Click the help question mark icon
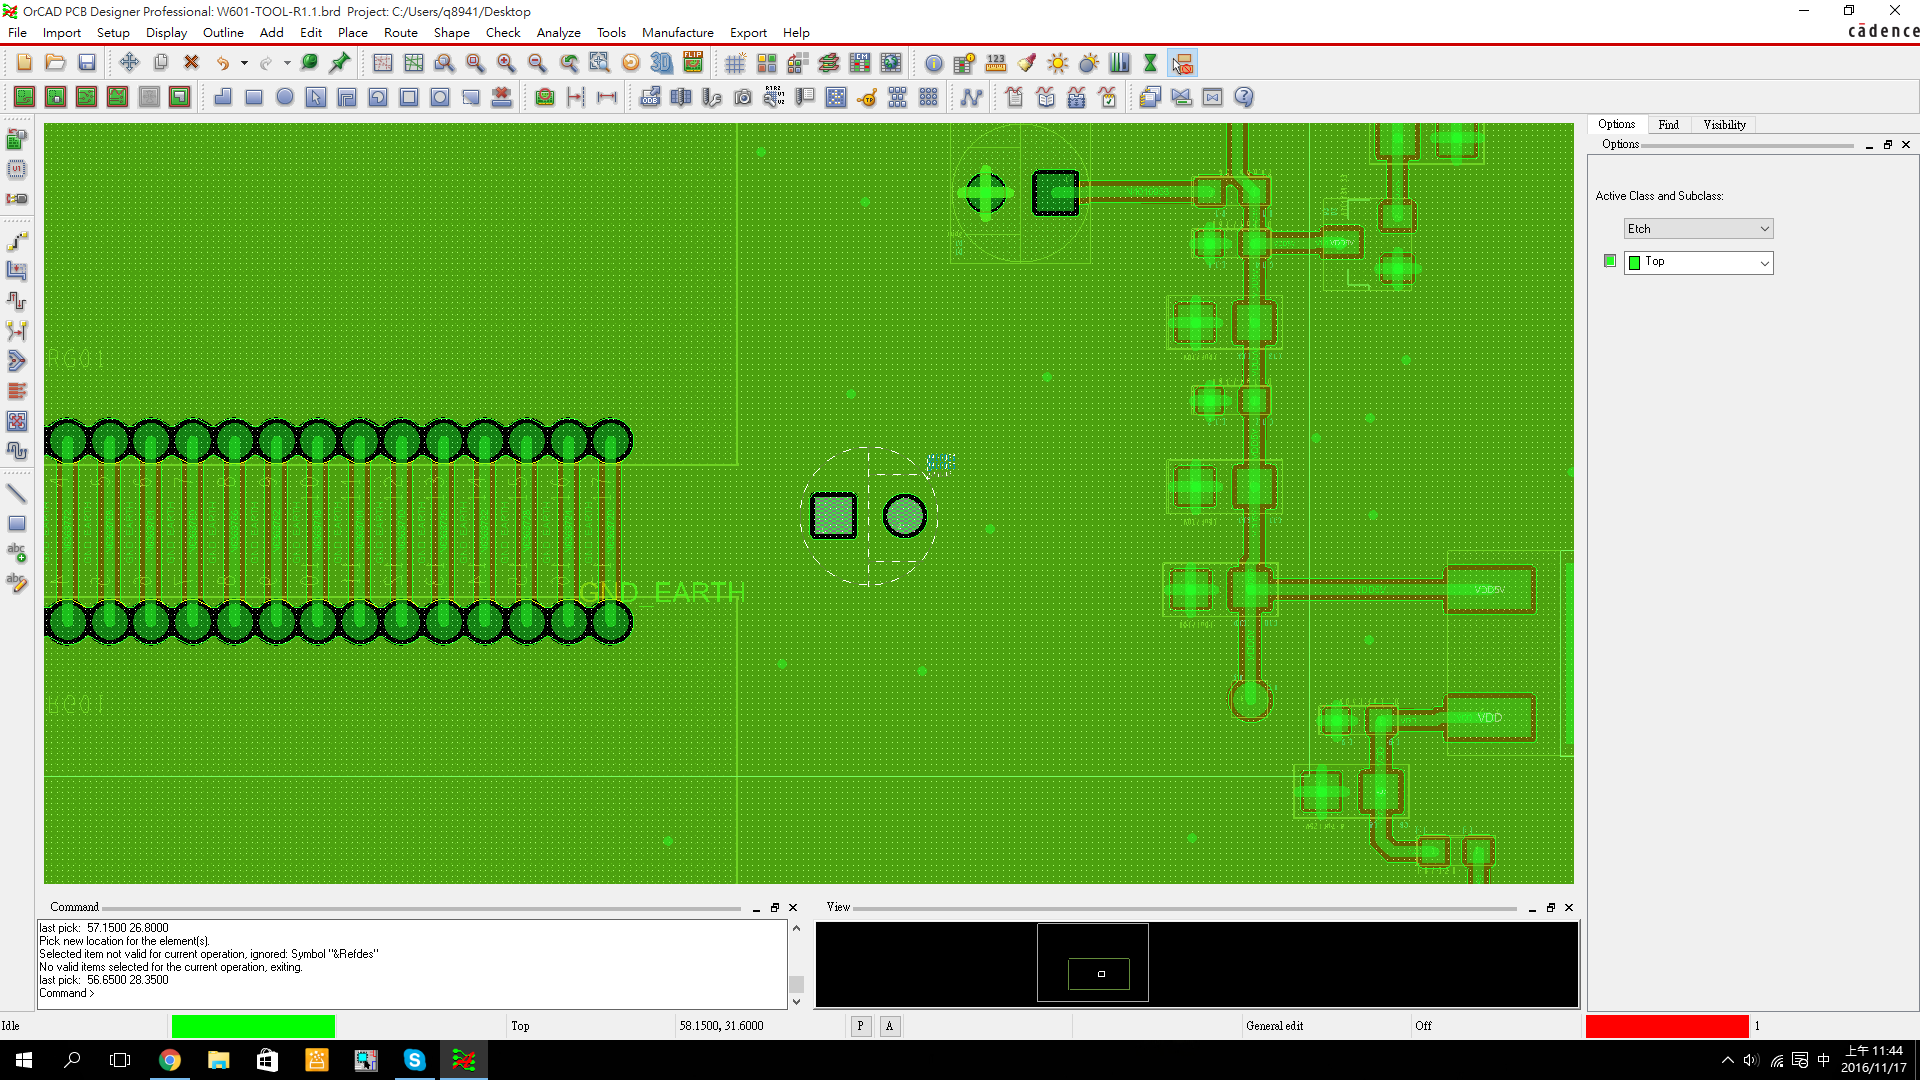 1244,97
